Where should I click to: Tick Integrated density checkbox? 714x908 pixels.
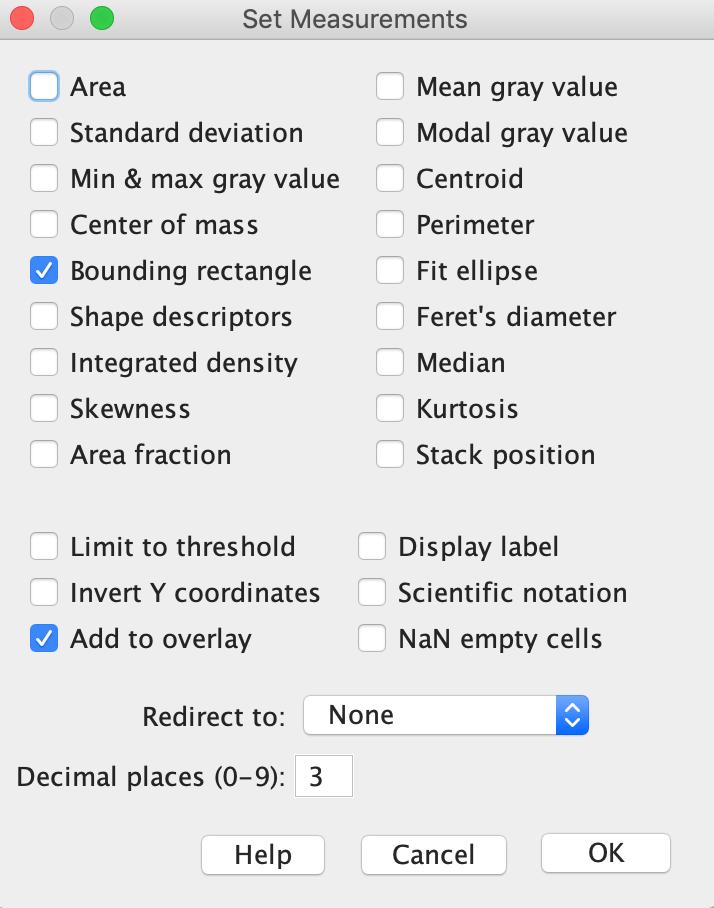(44, 363)
